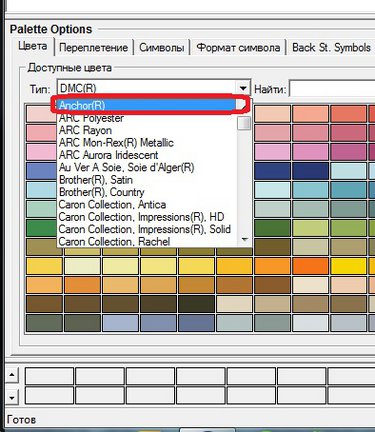Pick the teal swatch in the aqua row
375x432 pixels.
pos(348,190)
